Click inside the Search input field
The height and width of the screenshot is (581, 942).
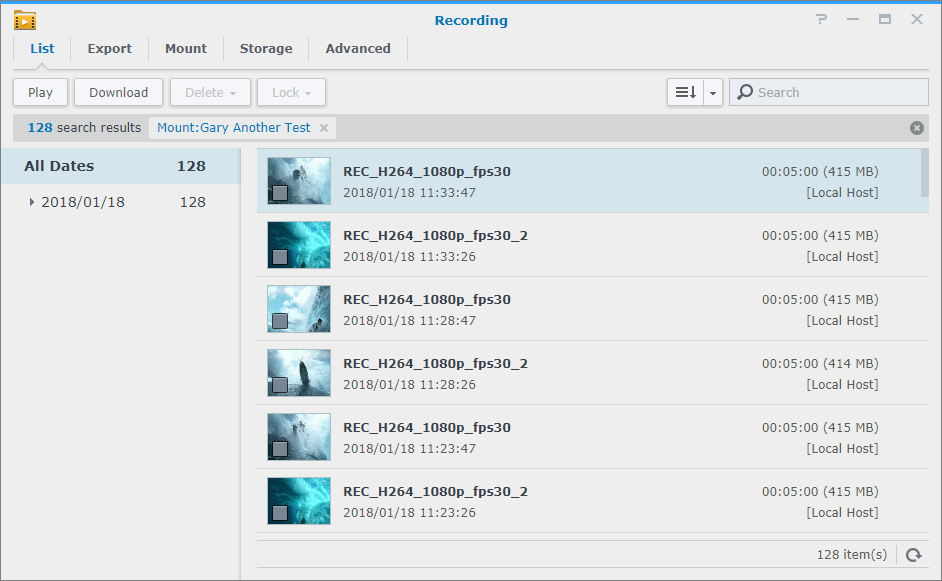[830, 92]
